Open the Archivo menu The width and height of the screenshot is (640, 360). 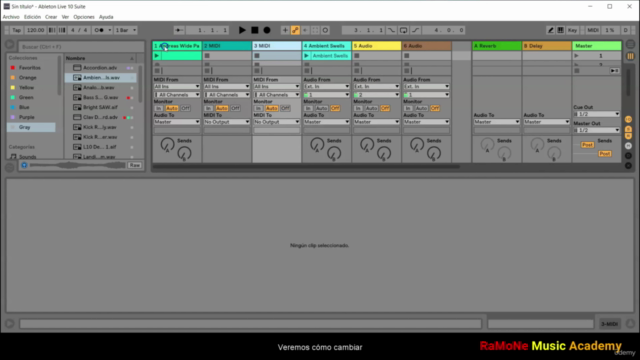tap(11, 17)
